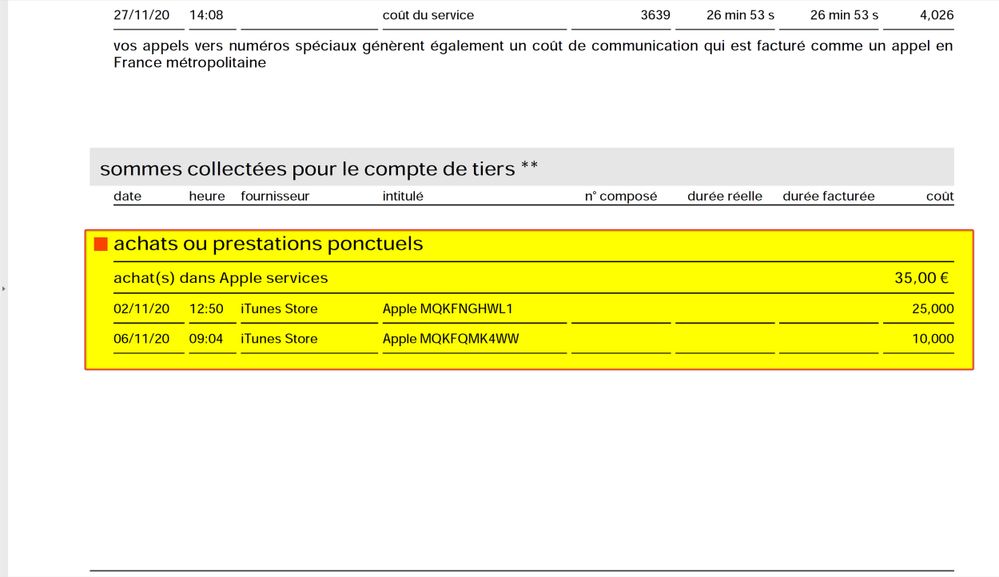Viewport: 999px width, 577px height.
Task: Click the 'intitulé' column header
Action: click(x=403, y=196)
